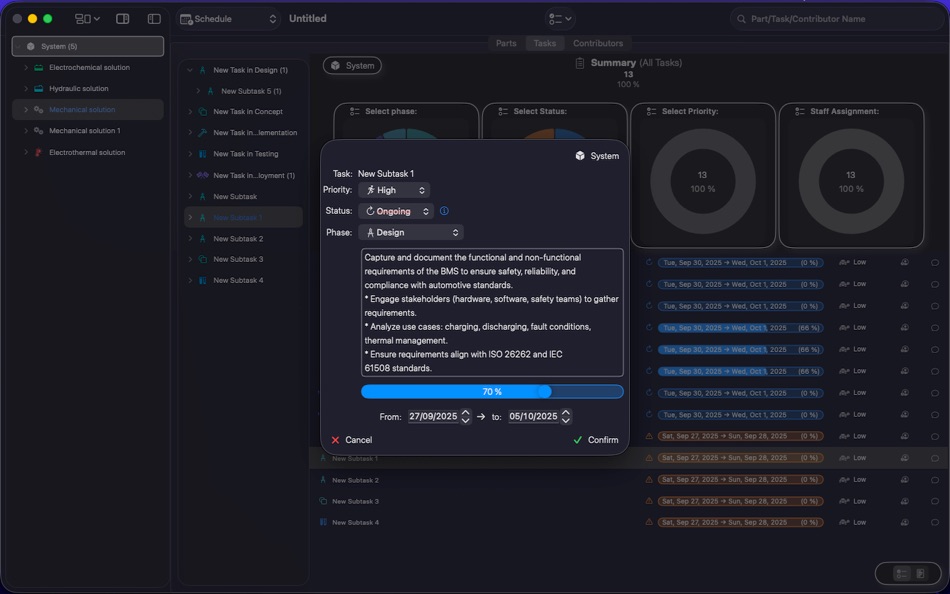The width and height of the screenshot is (950, 594).
Task: Click the Select Priority donut chart
Action: click(703, 181)
